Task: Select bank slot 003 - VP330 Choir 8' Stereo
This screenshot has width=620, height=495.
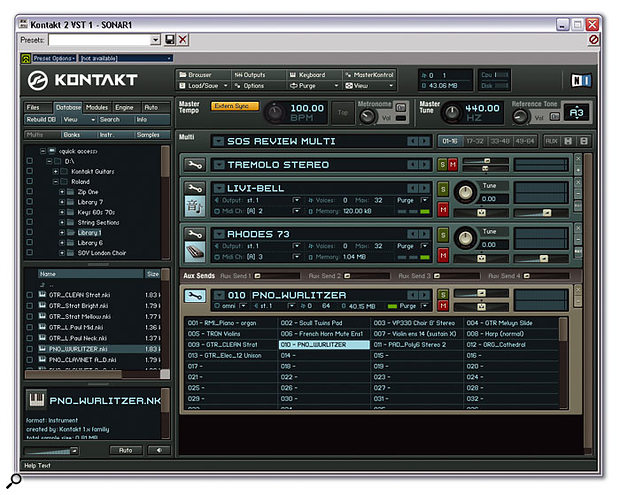Action: tap(417, 323)
